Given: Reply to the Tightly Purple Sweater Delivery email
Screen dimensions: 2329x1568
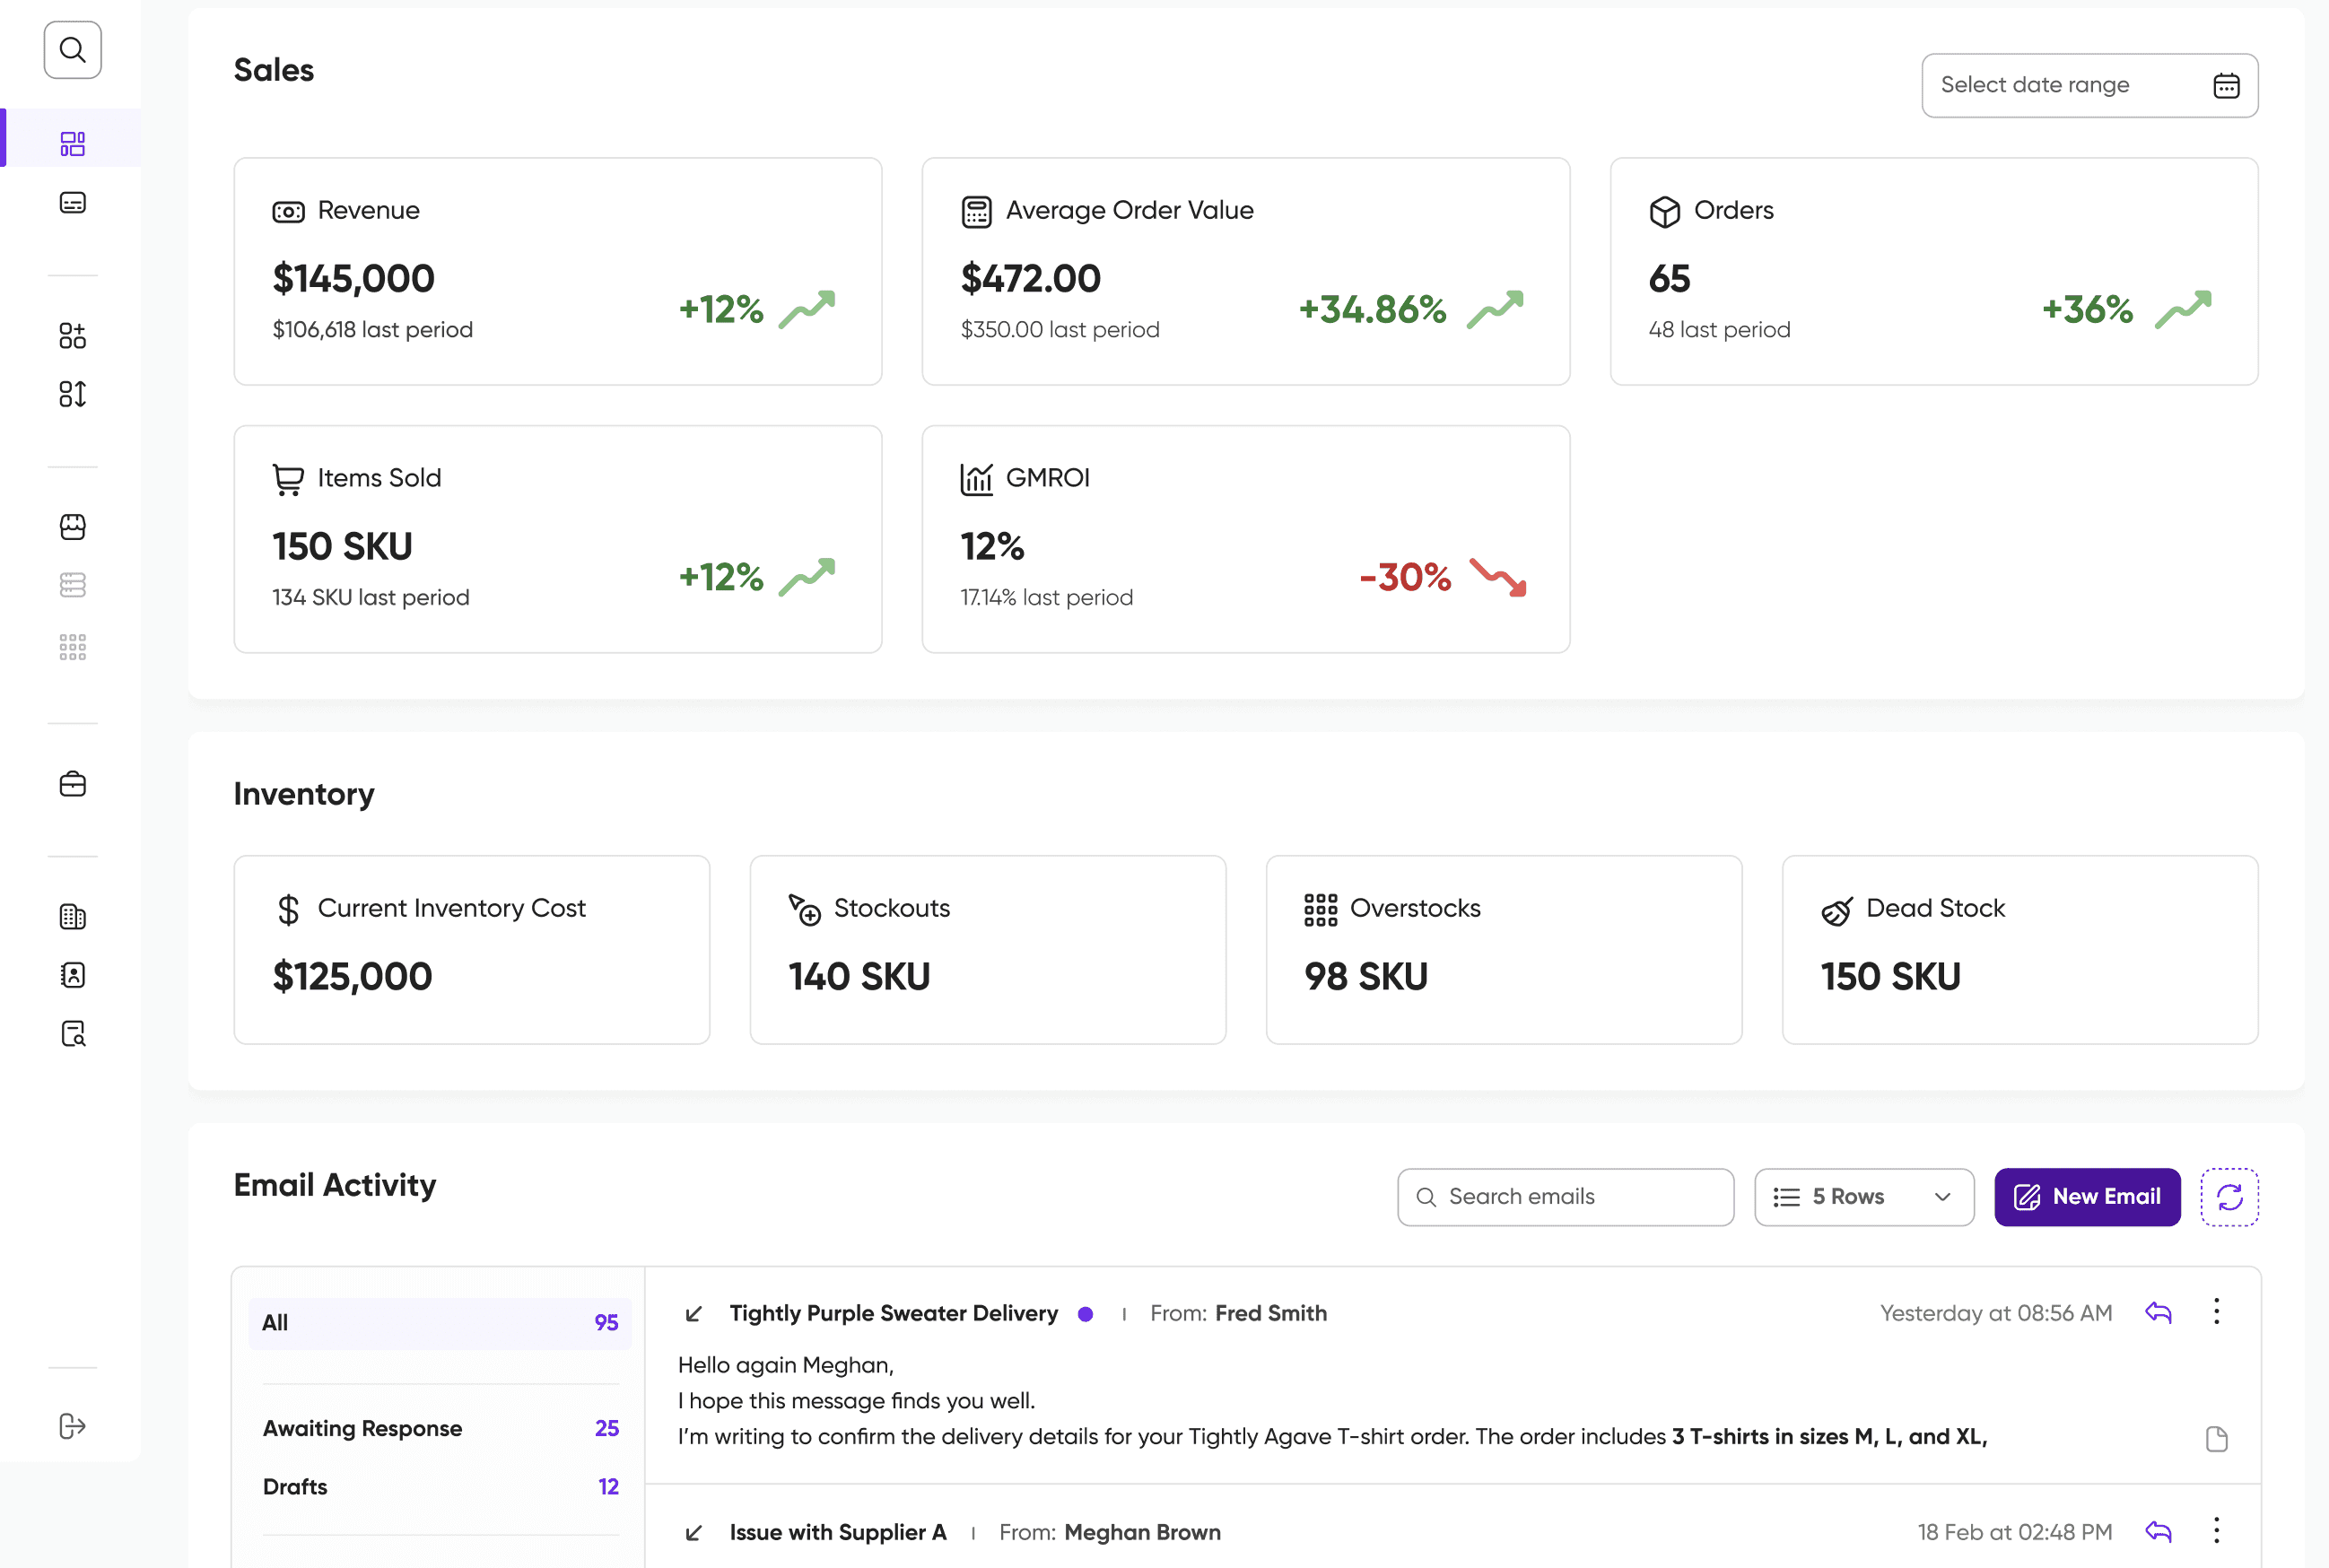Looking at the screenshot, I should click(x=2158, y=1313).
